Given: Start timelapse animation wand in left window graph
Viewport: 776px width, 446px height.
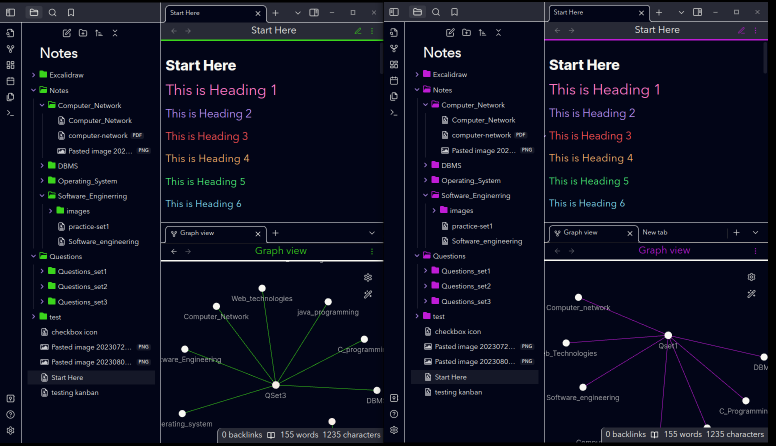Looking at the screenshot, I should click(368, 294).
